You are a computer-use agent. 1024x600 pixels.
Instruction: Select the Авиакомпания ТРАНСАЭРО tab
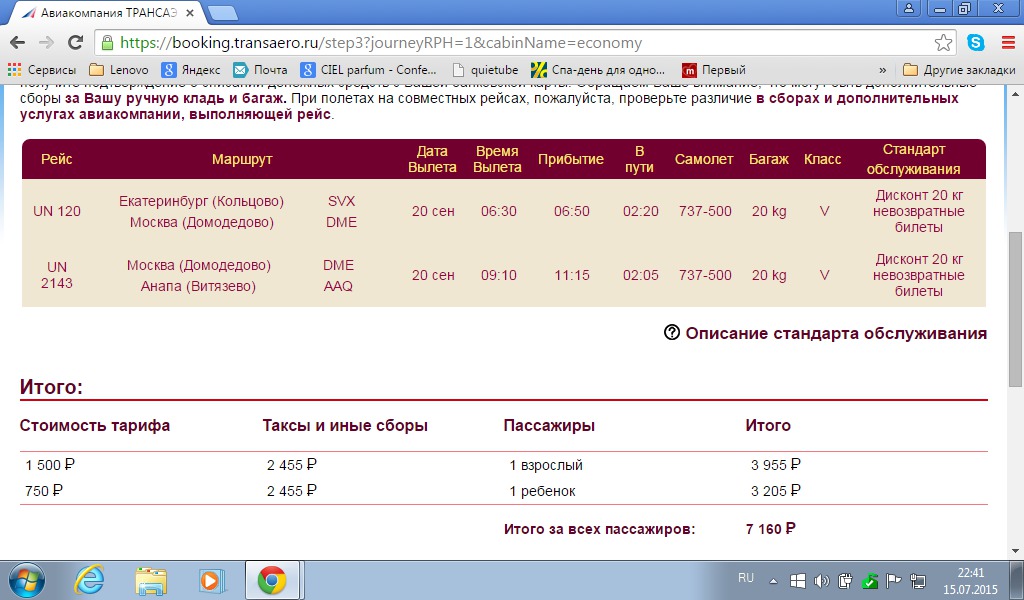click(109, 12)
